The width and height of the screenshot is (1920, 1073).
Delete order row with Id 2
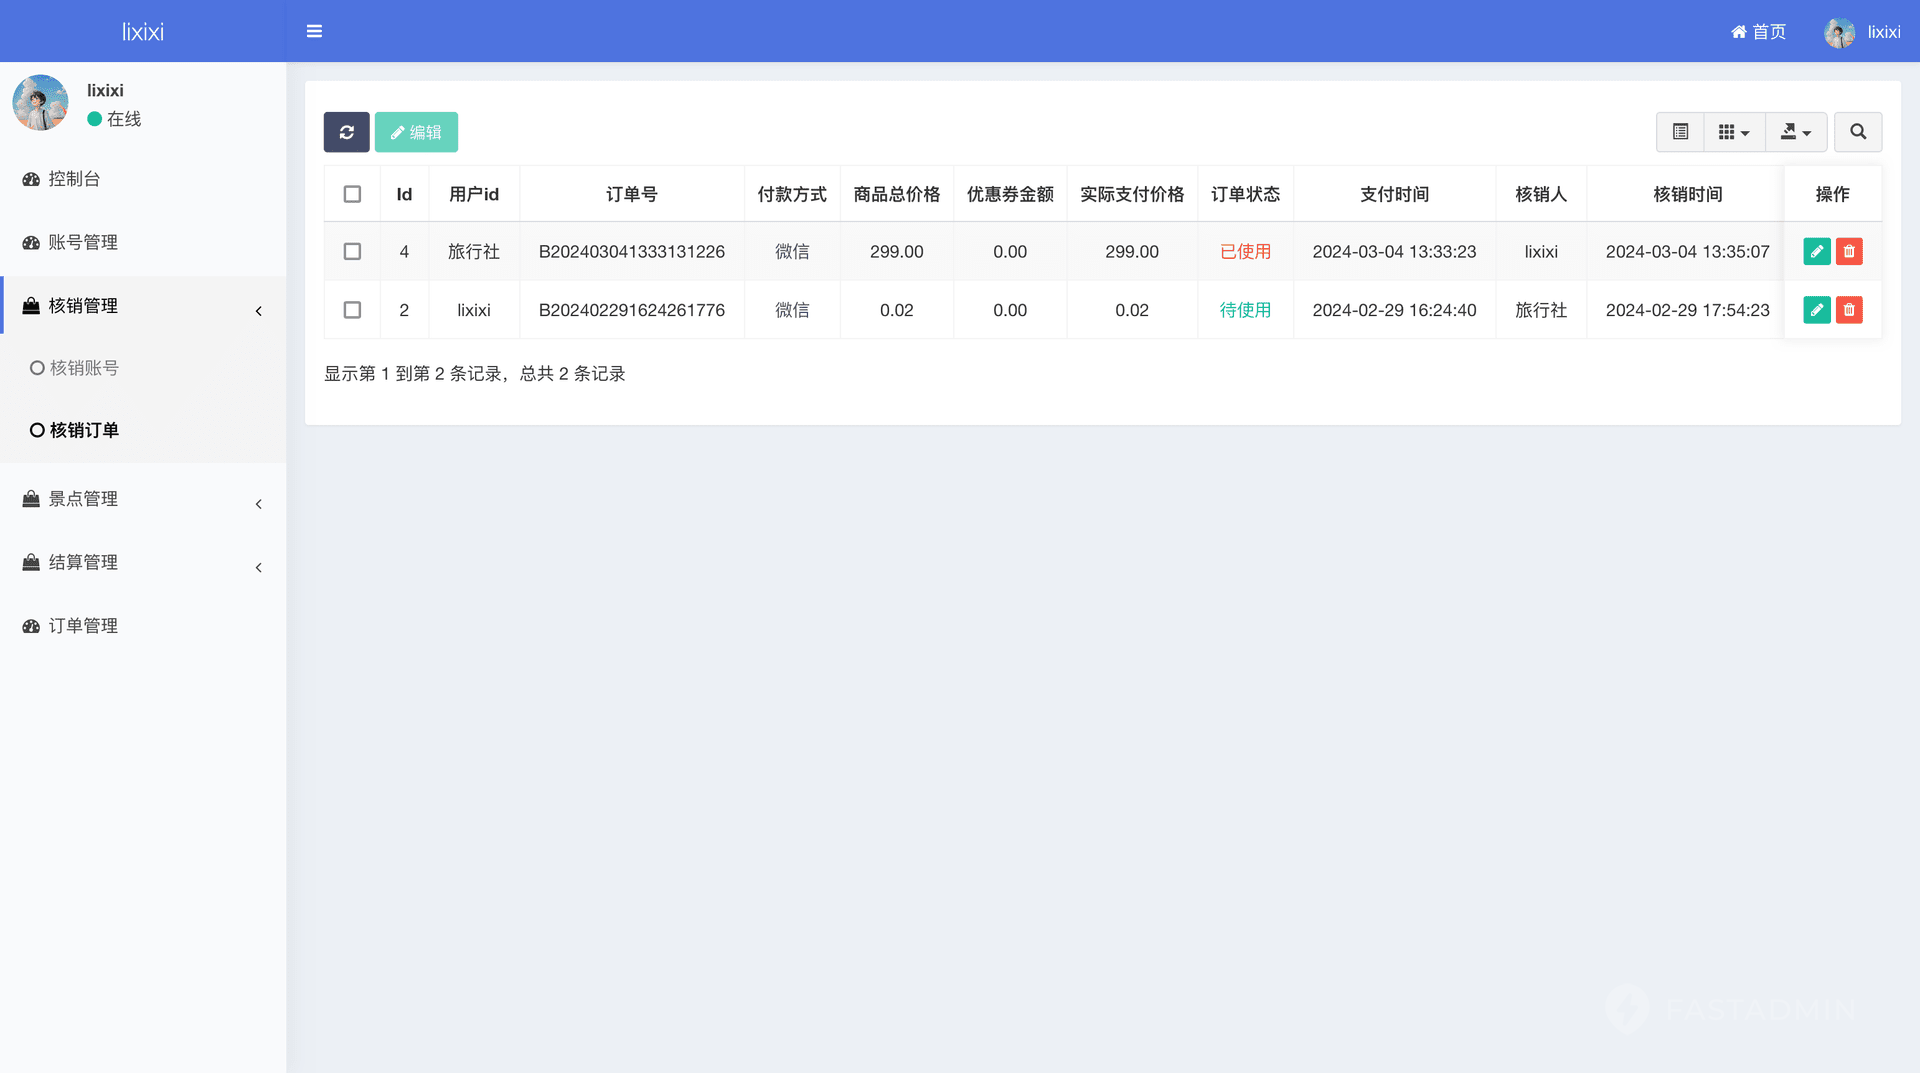click(x=1849, y=310)
